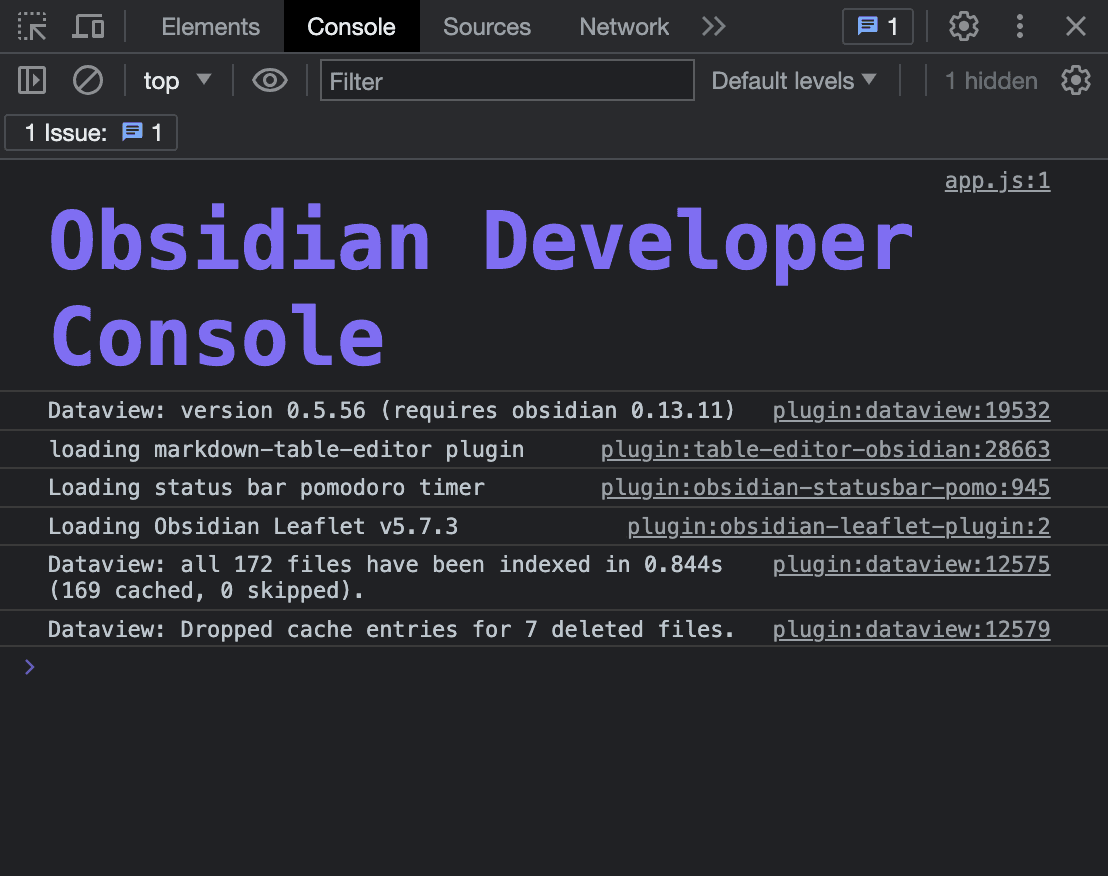Open the app.js:1 source link

click(x=997, y=181)
